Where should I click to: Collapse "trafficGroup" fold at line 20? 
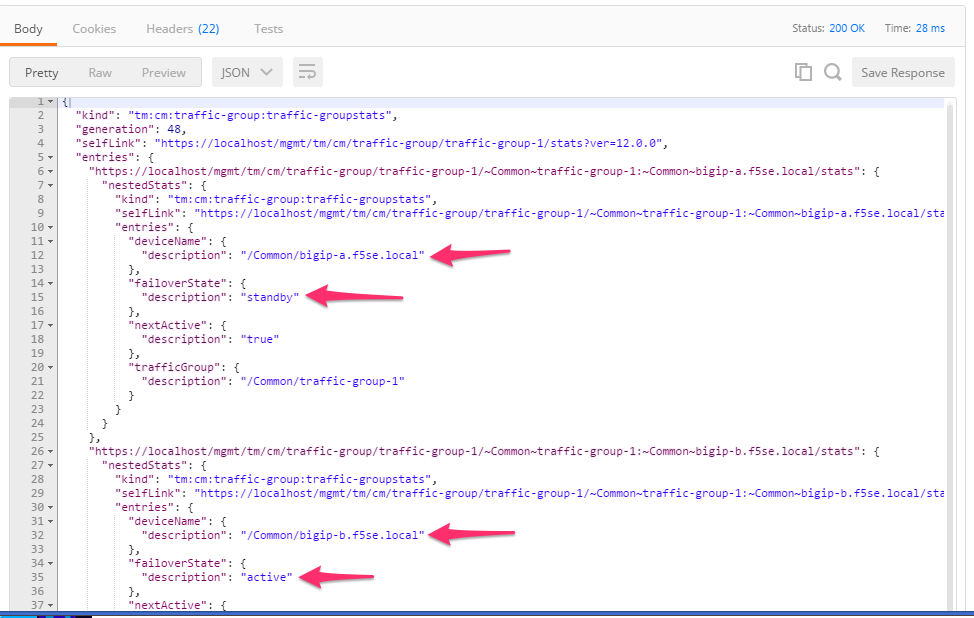tap(50, 367)
